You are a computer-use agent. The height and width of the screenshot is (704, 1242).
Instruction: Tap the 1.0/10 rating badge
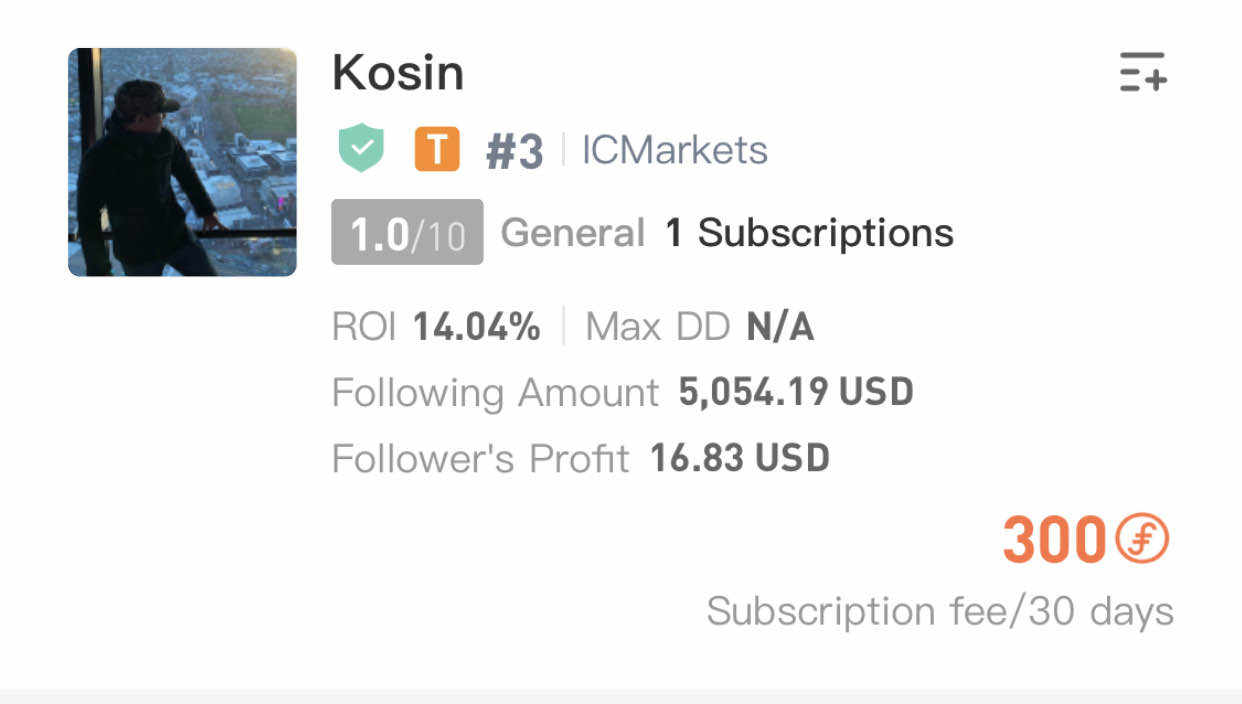407,233
